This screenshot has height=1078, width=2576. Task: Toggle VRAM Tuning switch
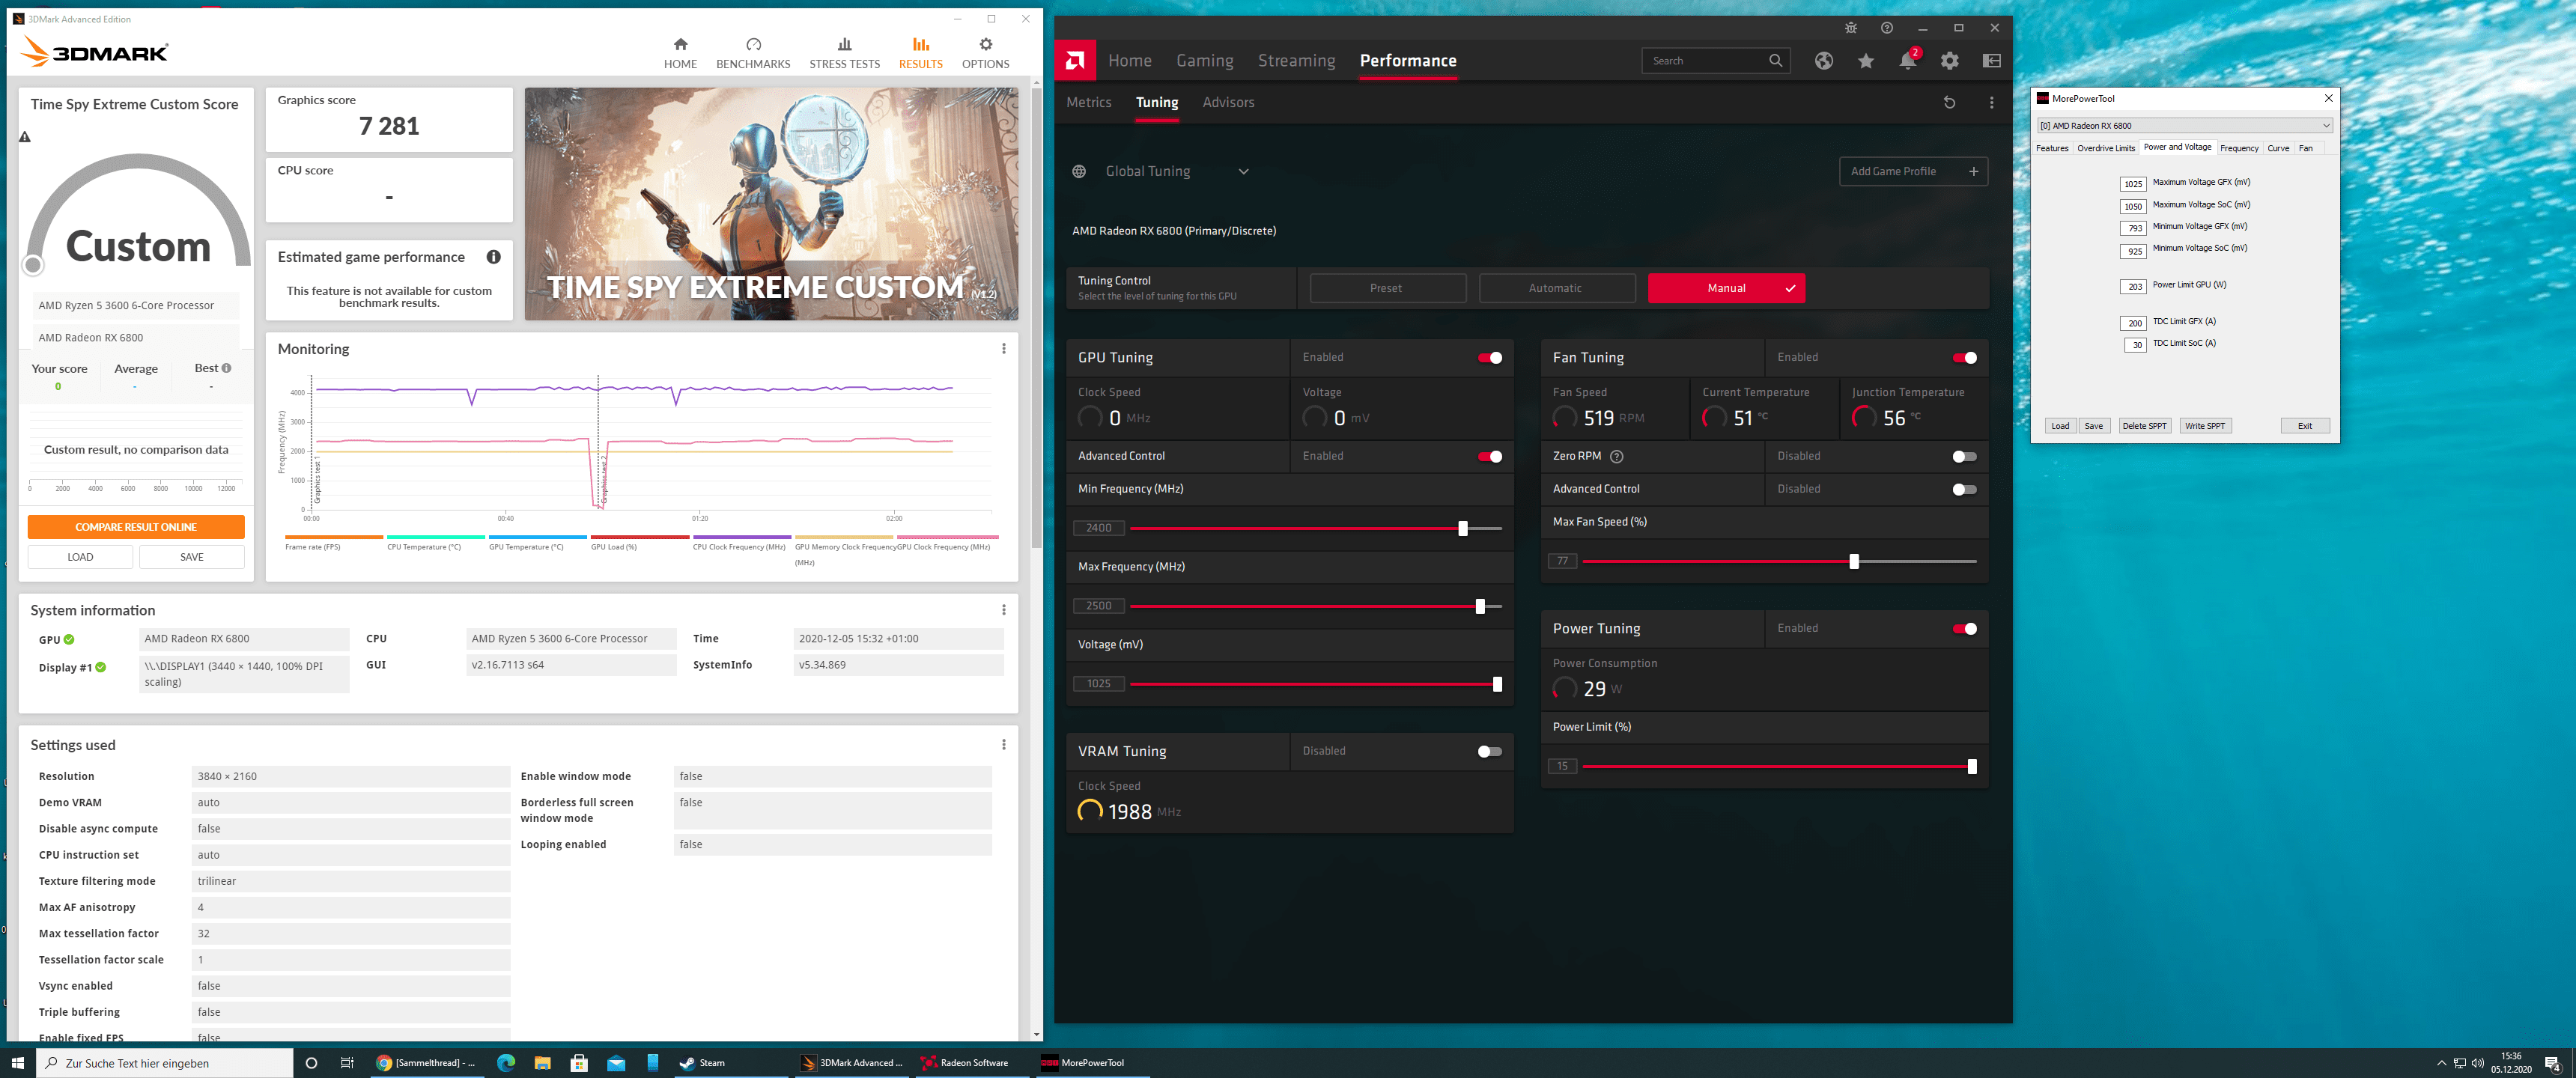point(1490,752)
